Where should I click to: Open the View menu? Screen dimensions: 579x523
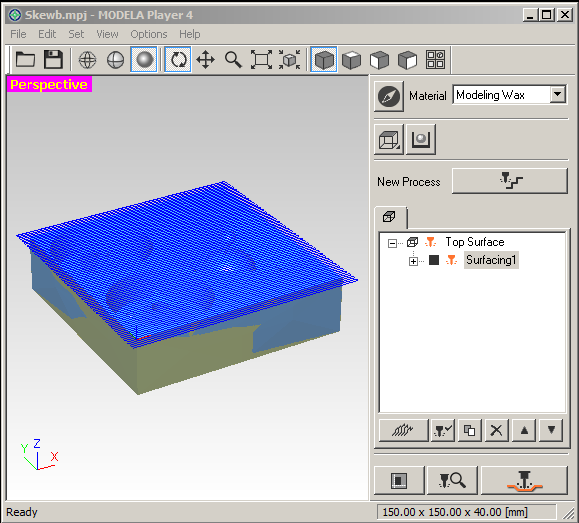(107, 34)
